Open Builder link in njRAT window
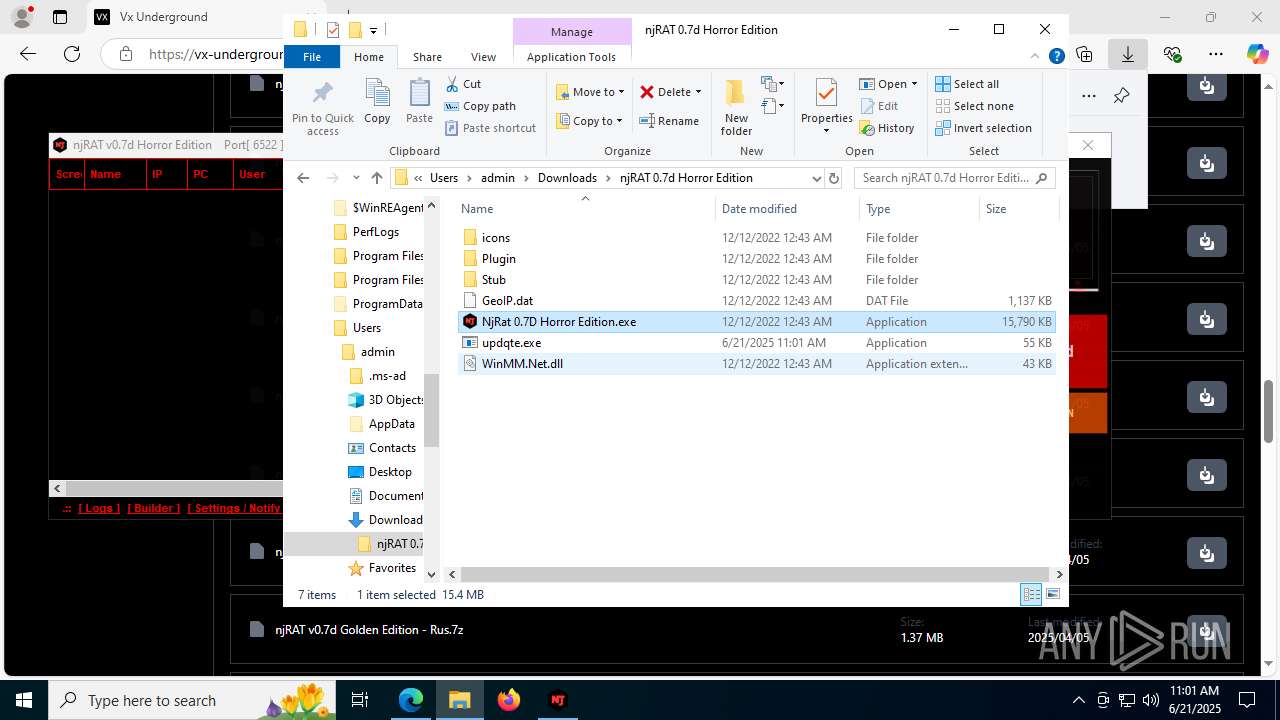The height and width of the screenshot is (720, 1280). click(153, 508)
